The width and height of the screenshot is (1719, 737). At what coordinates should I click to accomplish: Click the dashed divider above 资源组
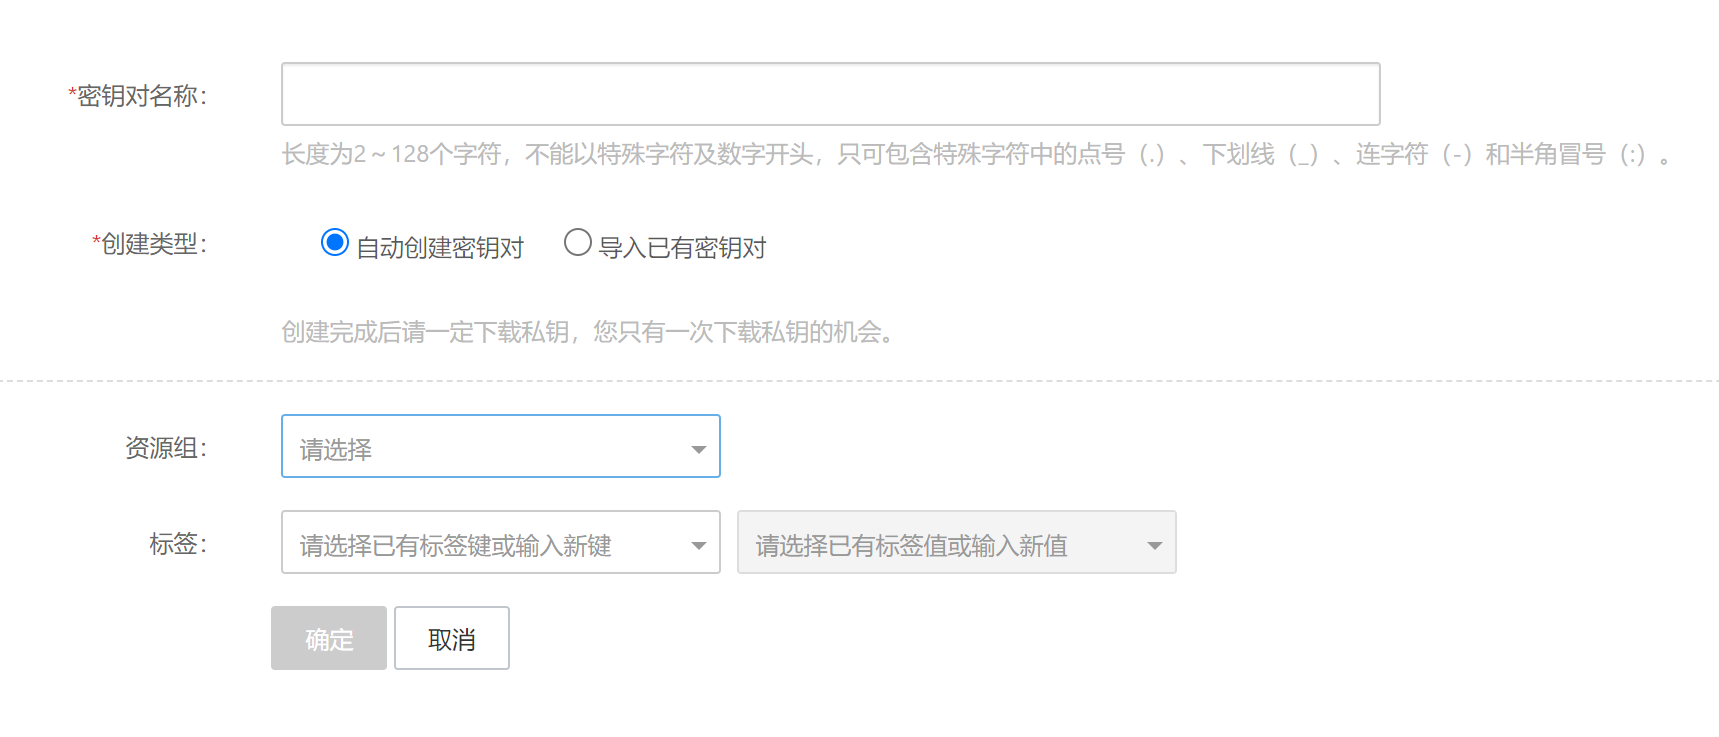(859, 381)
